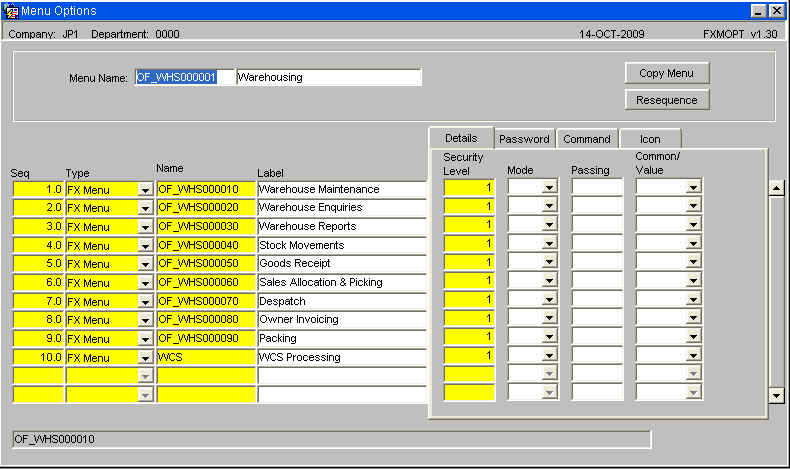
Task: Select the Despatch label
Action: tap(342, 301)
